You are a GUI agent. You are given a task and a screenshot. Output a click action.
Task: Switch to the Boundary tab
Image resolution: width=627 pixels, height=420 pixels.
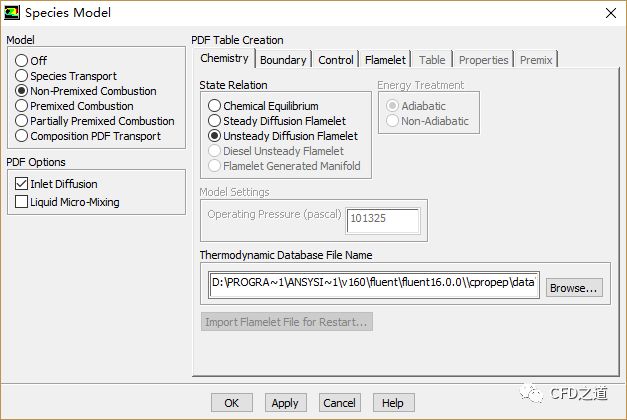point(283,60)
